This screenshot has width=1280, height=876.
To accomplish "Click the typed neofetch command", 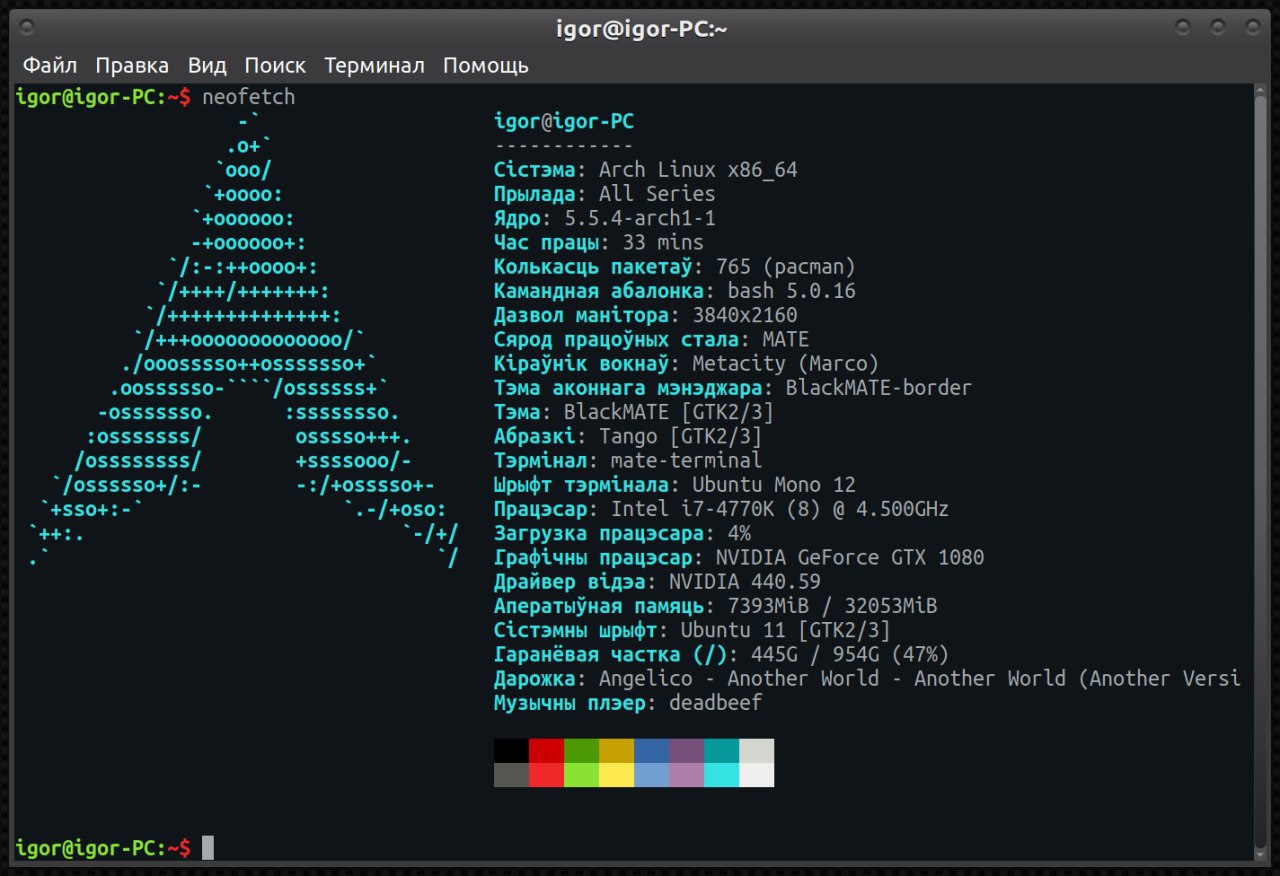I will tap(248, 97).
